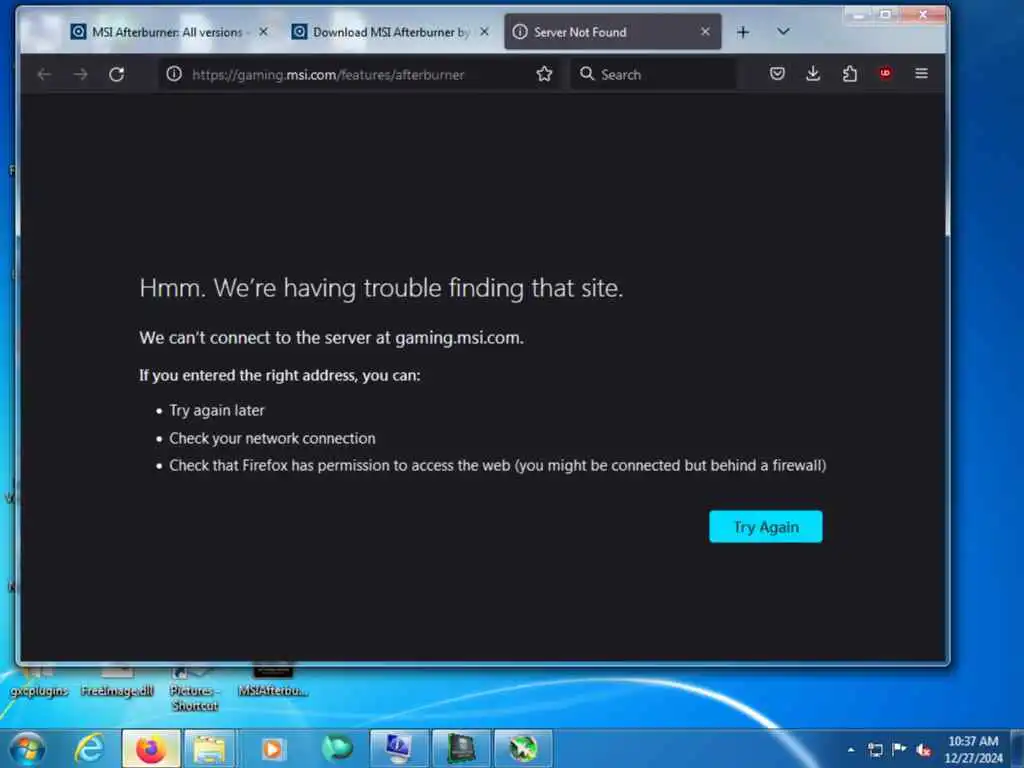Open a new tab with the plus button
The width and height of the screenshot is (1024, 768).
(x=743, y=32)
